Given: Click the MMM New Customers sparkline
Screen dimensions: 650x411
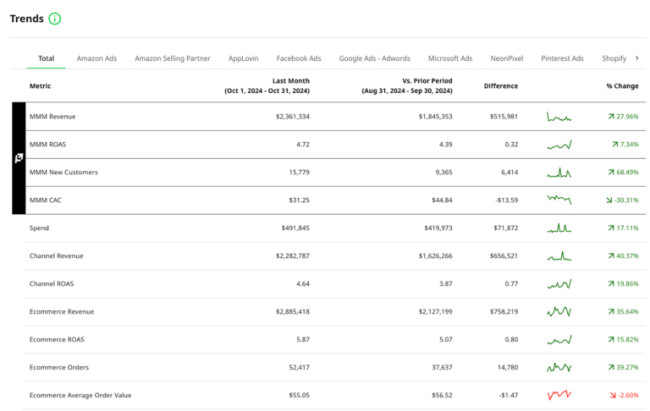Looking at the screenshot, I should (x=559, y=172).
